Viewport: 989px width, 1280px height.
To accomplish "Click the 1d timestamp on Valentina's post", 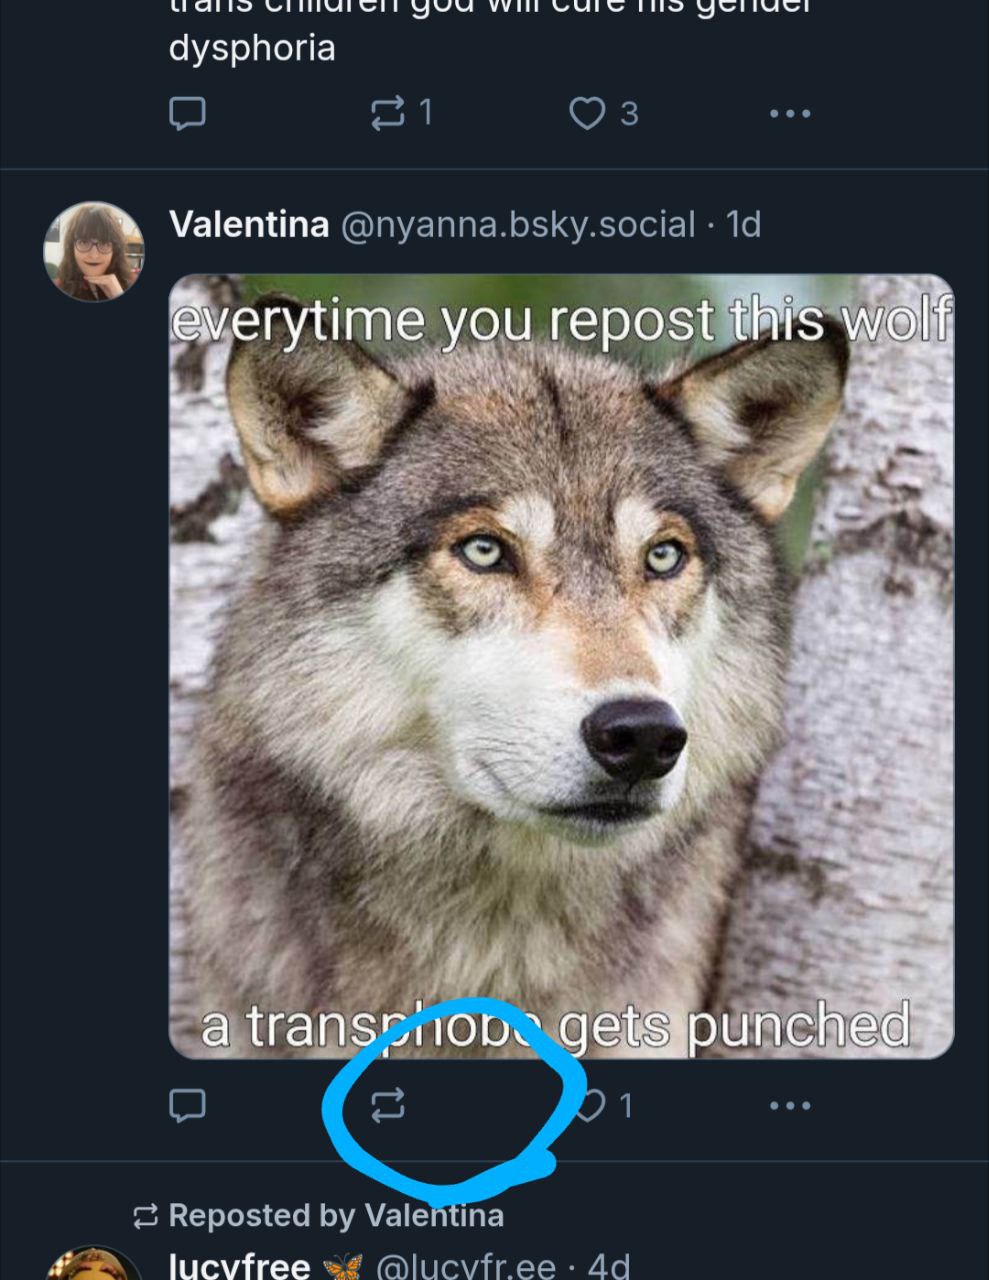I will 743,224.
